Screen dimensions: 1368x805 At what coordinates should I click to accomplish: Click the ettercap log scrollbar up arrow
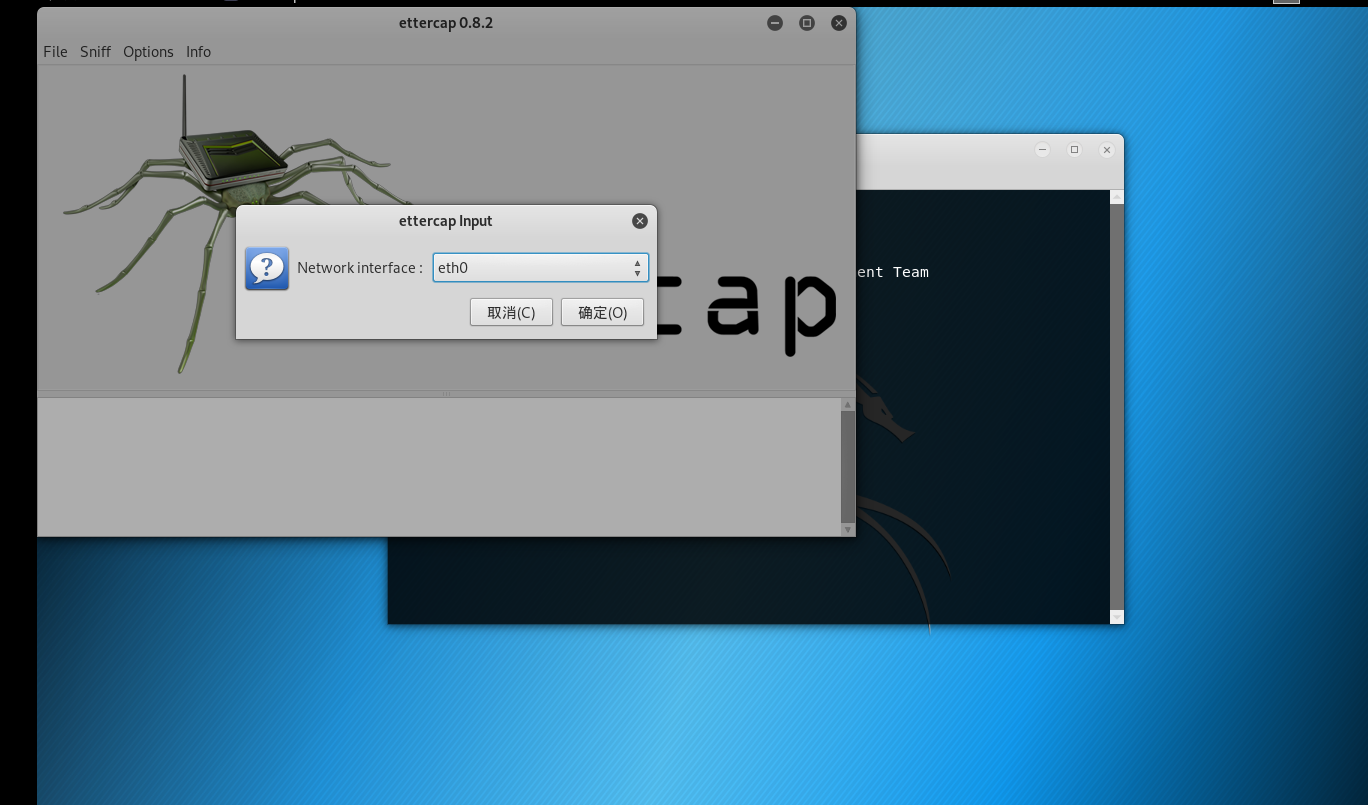click(848, 405)
